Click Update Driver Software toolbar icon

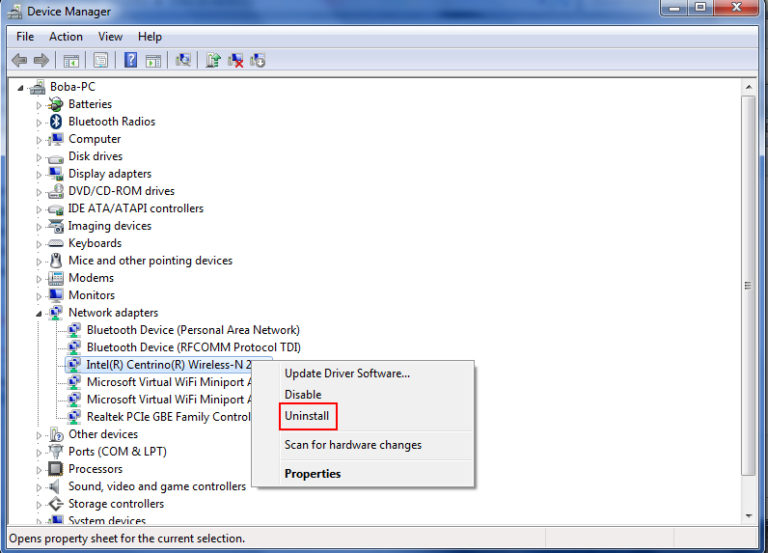tap(213, 60)
